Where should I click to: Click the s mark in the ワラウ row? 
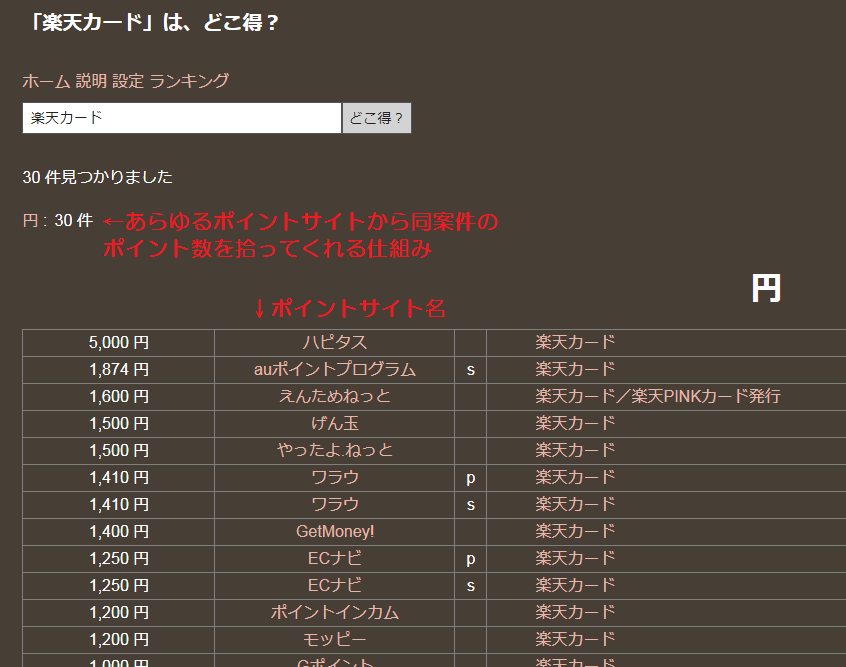[470, 505]
